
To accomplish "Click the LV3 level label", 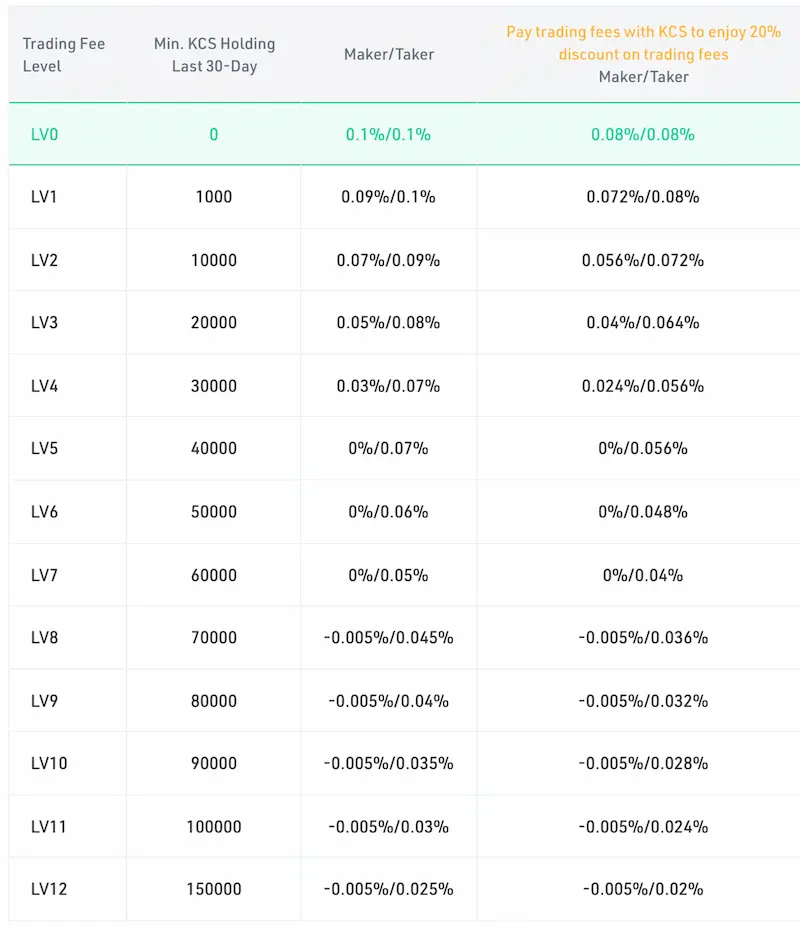I will pos(44,323).
